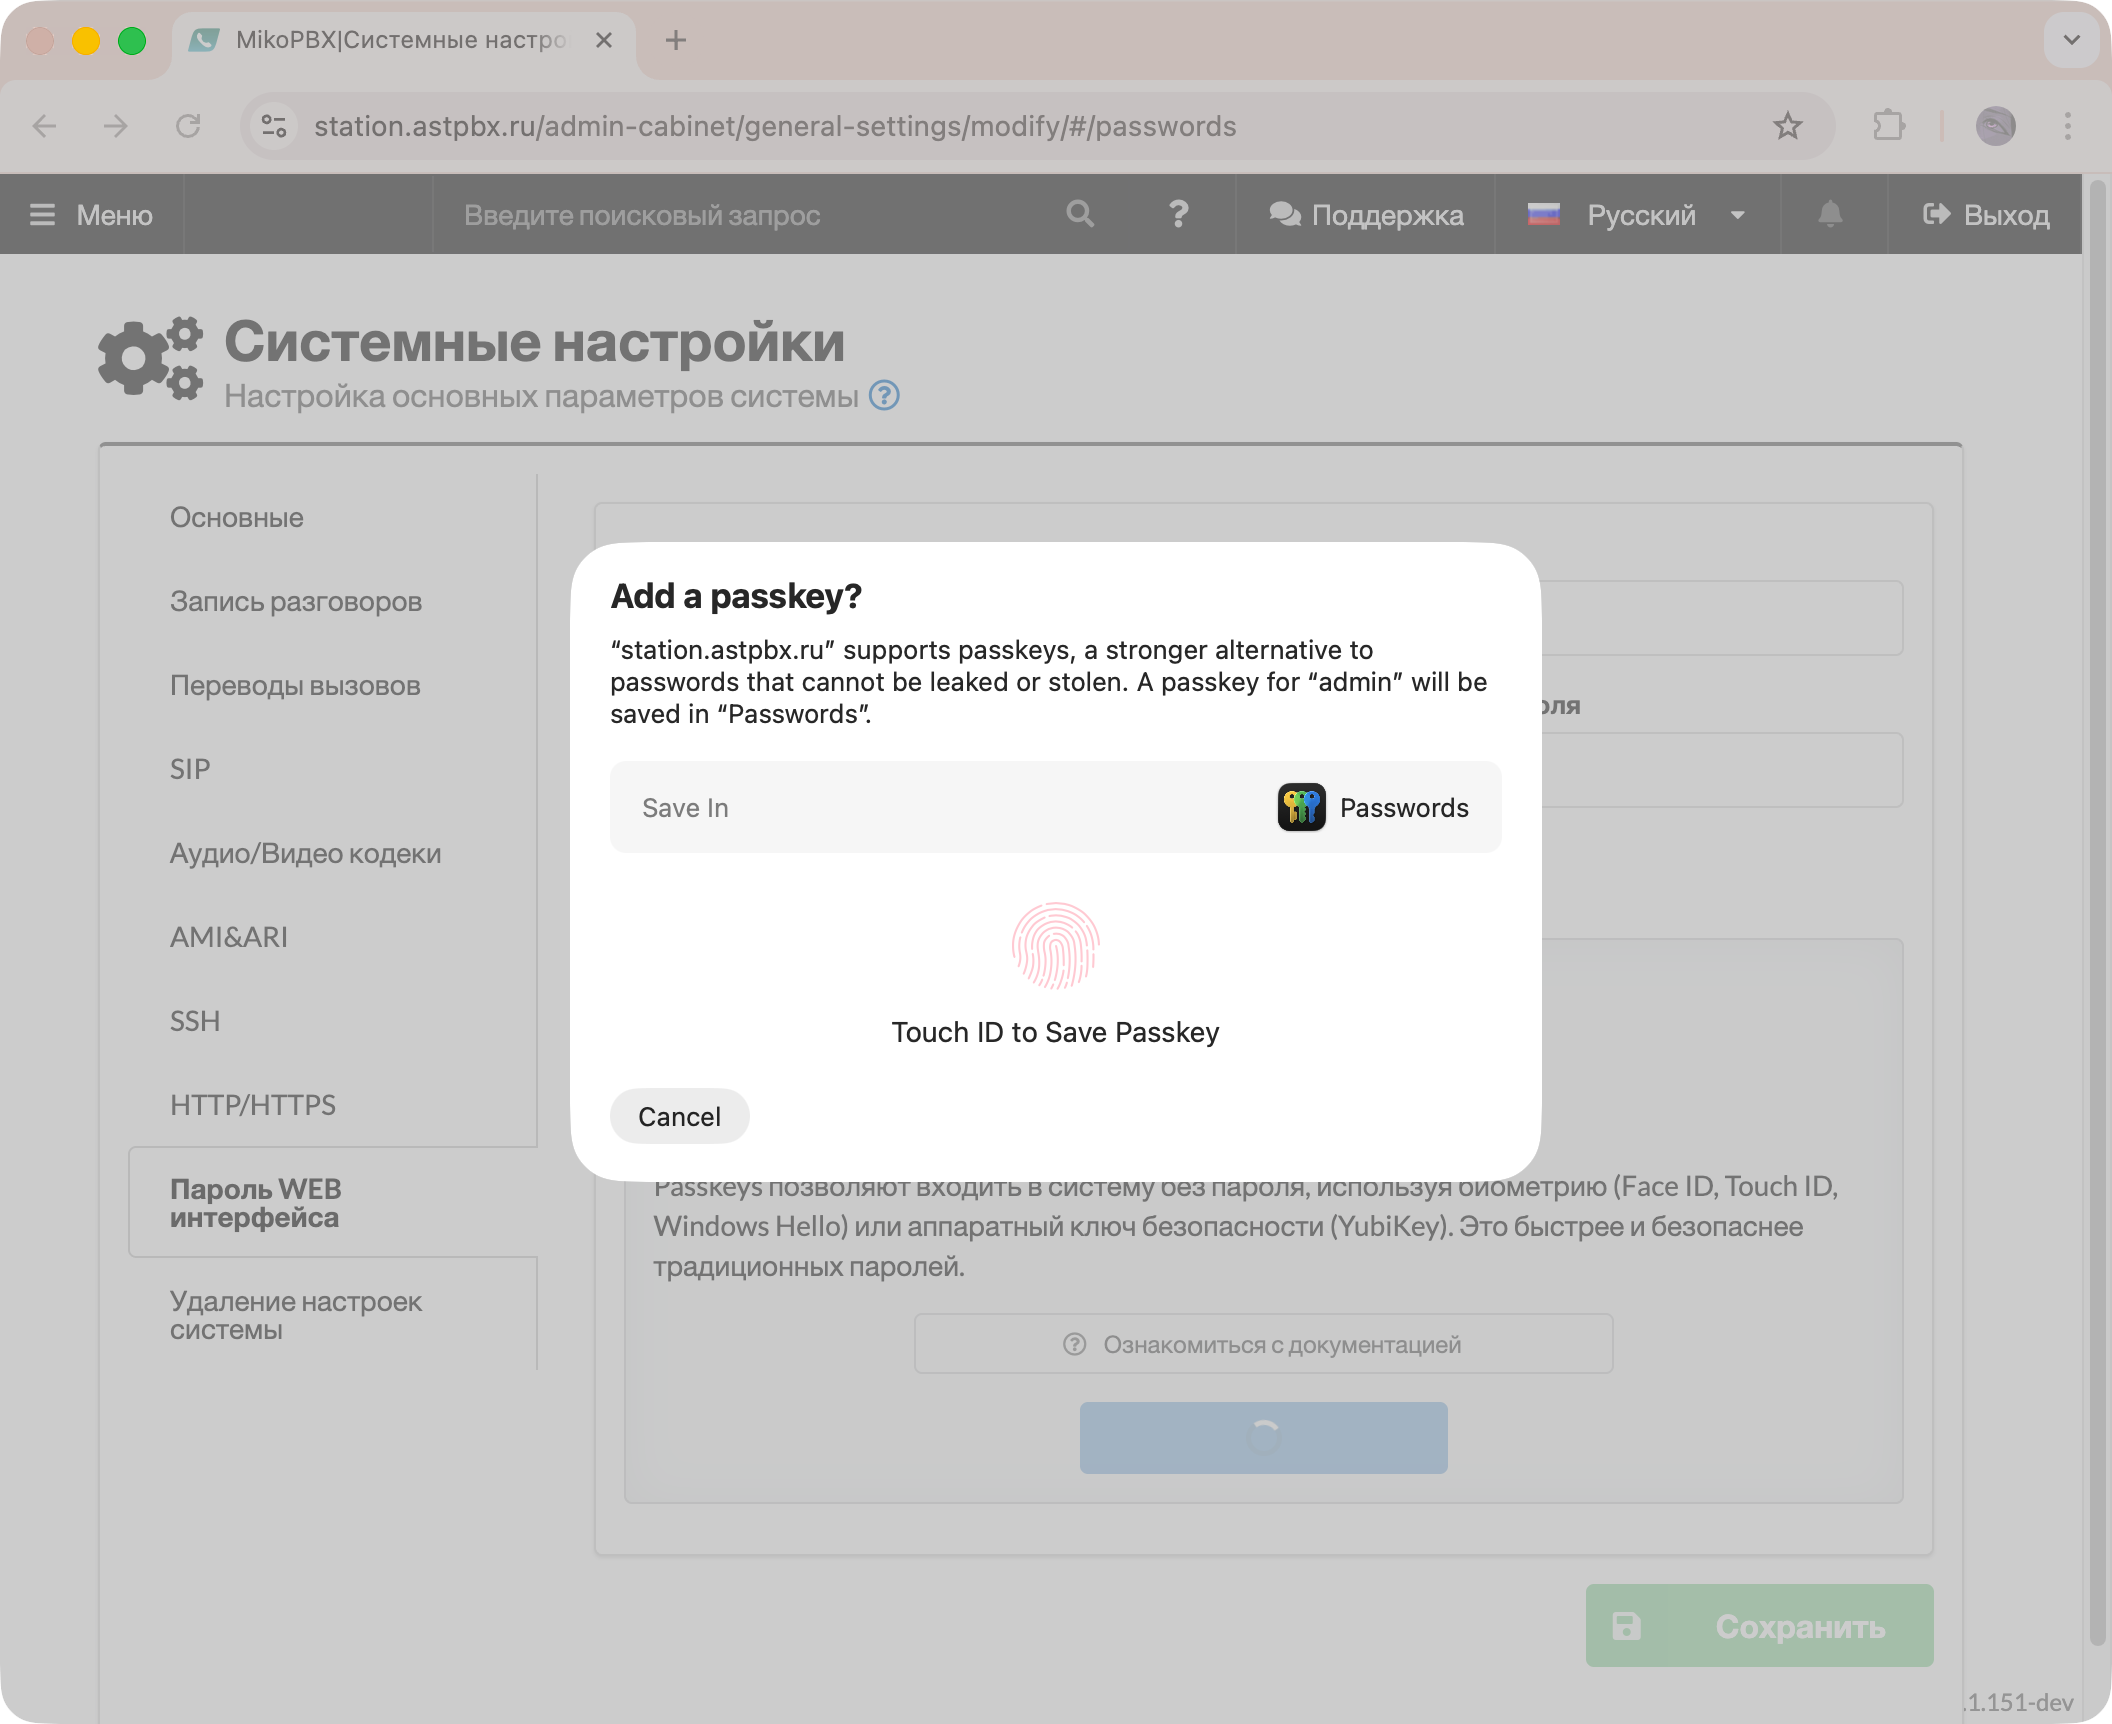Viewport: 2112px width, 1724px height.
Task: Cancel the Add a passkey dialog
Action: click(x=679, y=1116)
